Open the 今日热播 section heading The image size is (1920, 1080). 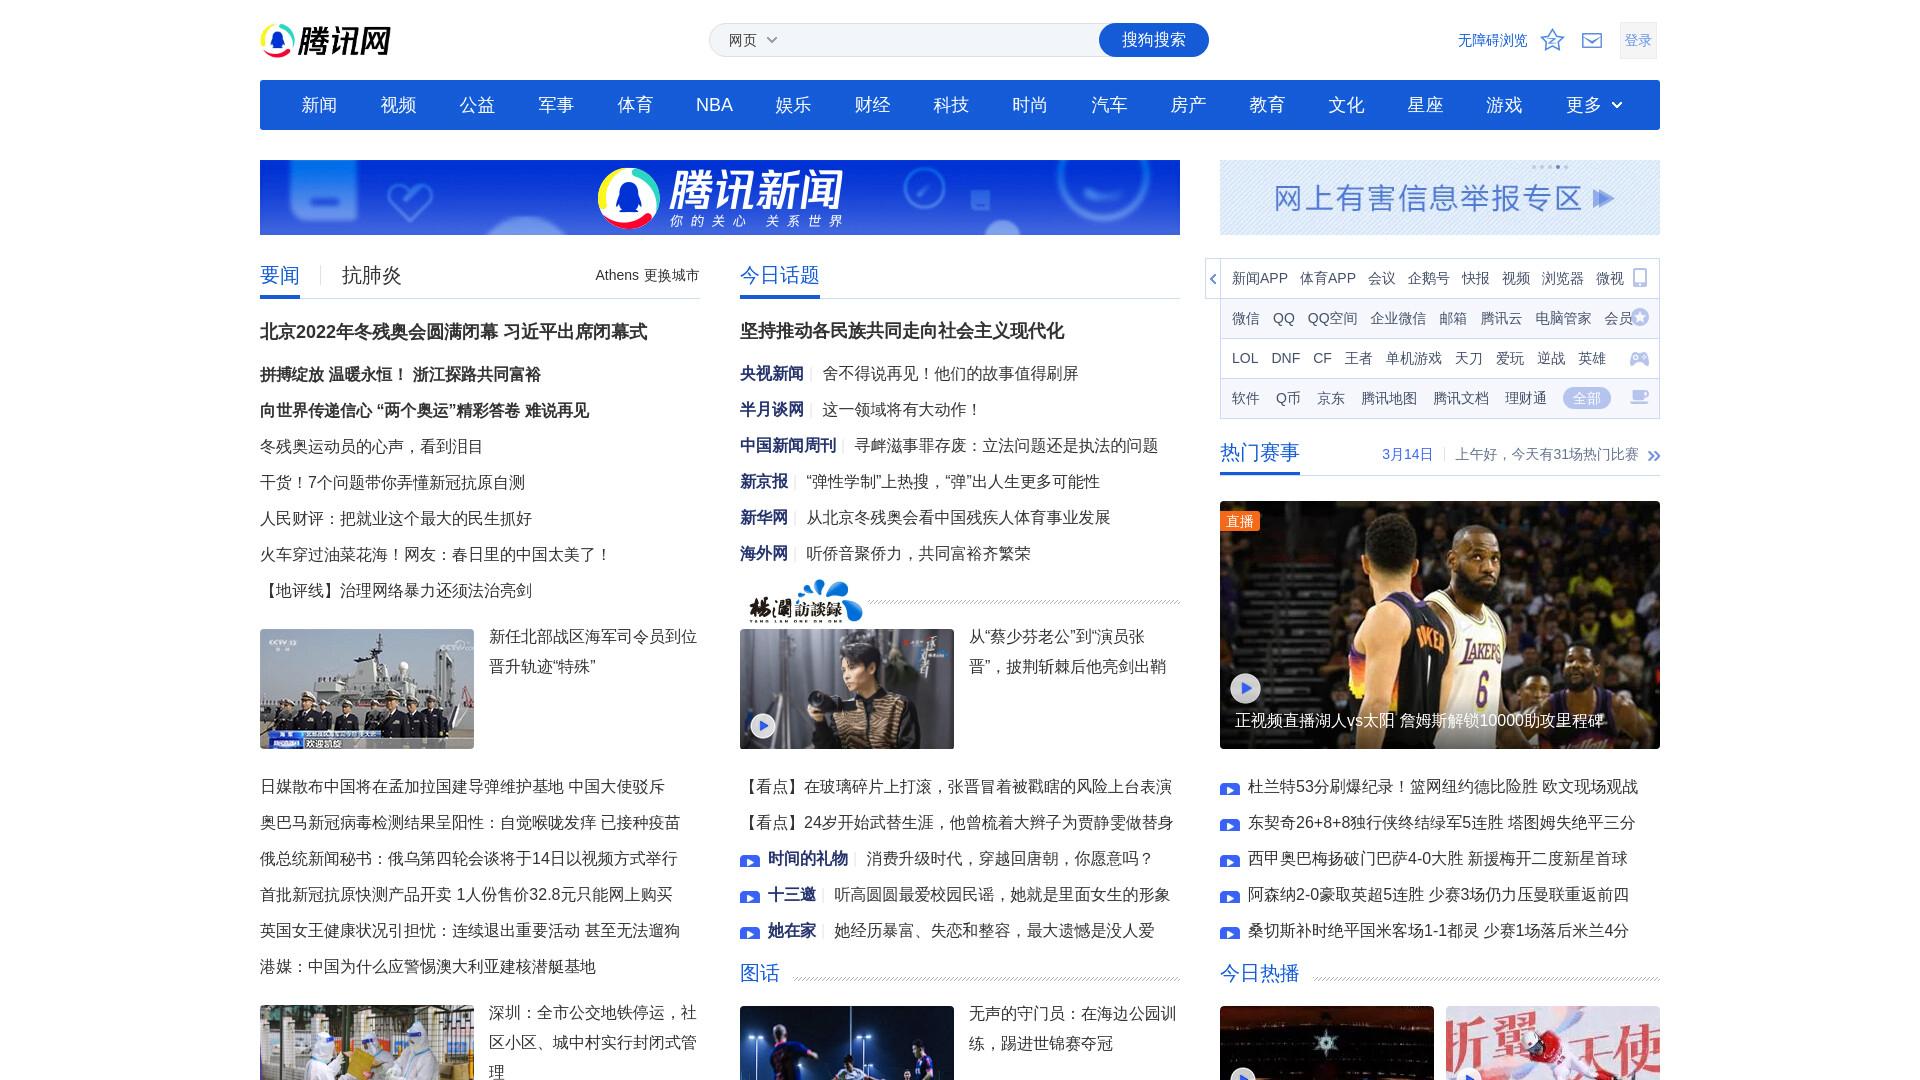click(x=1260, y=973)
